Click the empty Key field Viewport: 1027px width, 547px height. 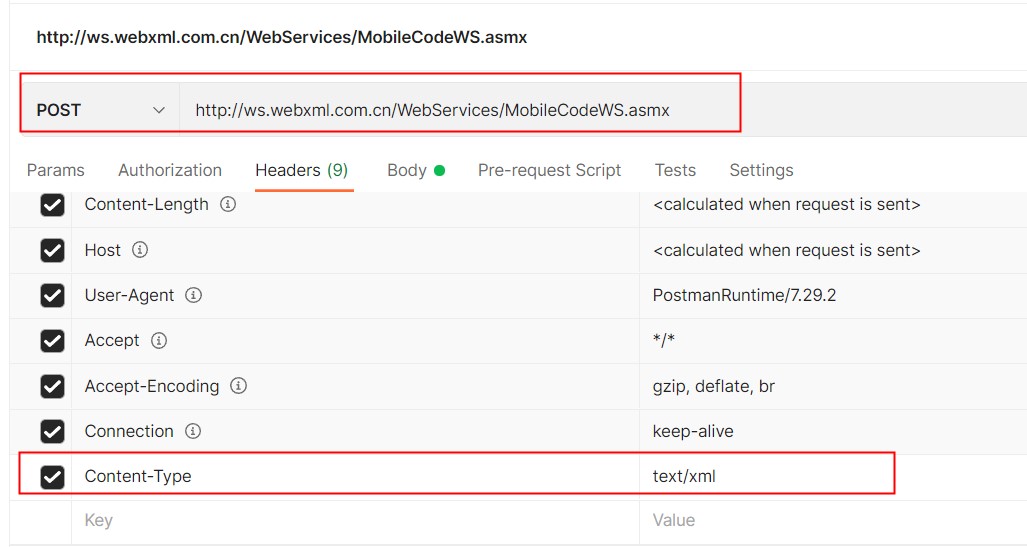pos(350,521)
